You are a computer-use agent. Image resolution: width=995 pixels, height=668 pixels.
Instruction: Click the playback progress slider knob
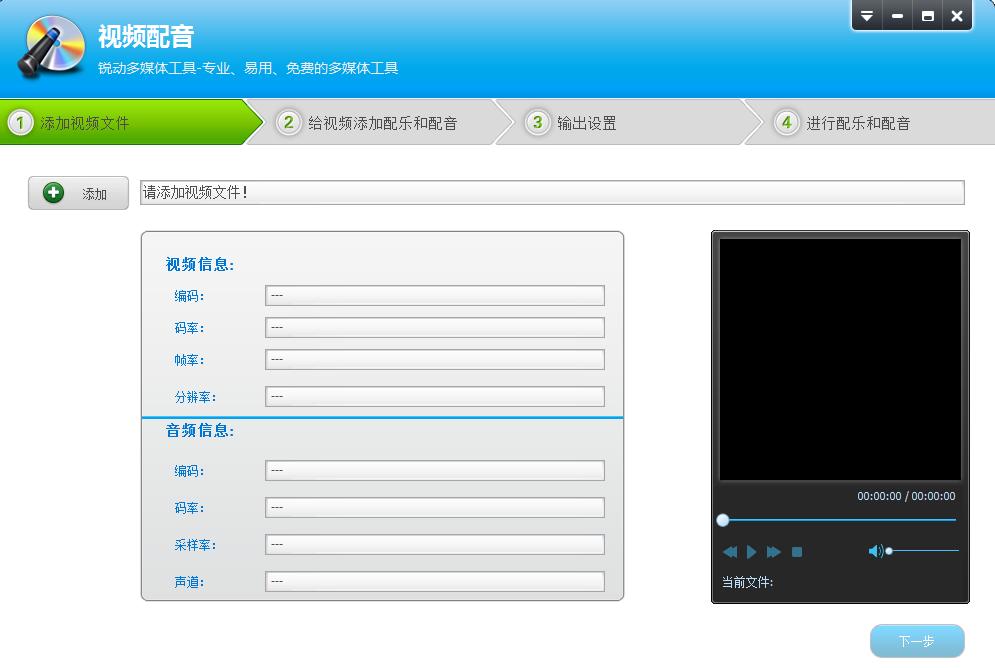[x=723, y=520]
